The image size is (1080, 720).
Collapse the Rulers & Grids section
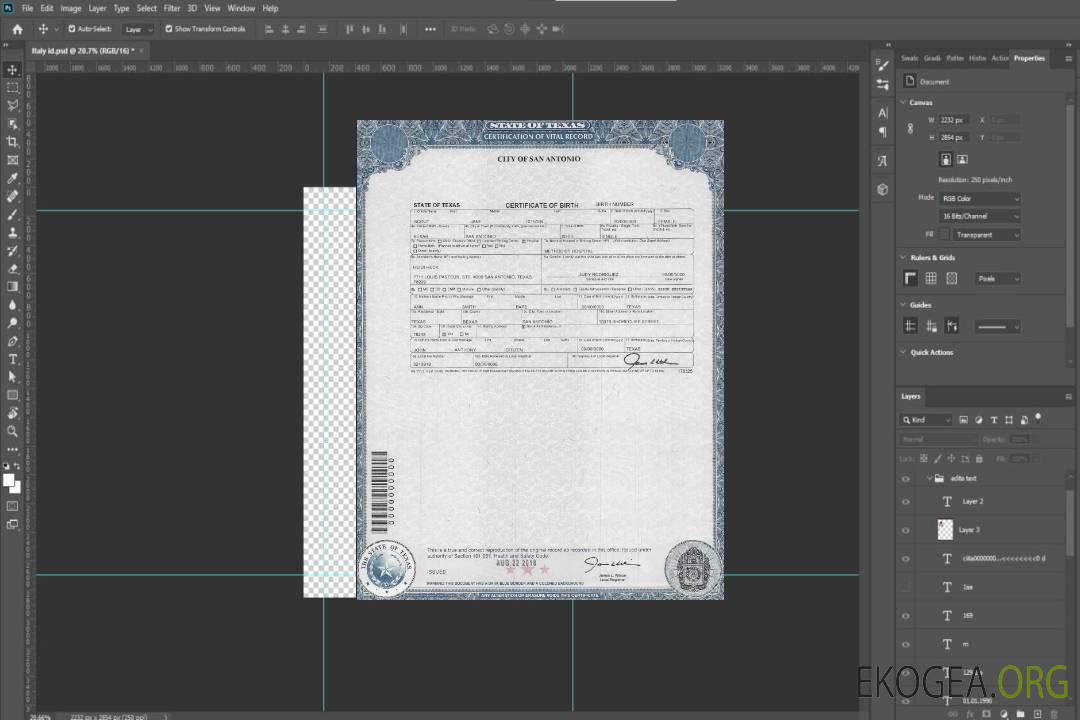(903, 257)
